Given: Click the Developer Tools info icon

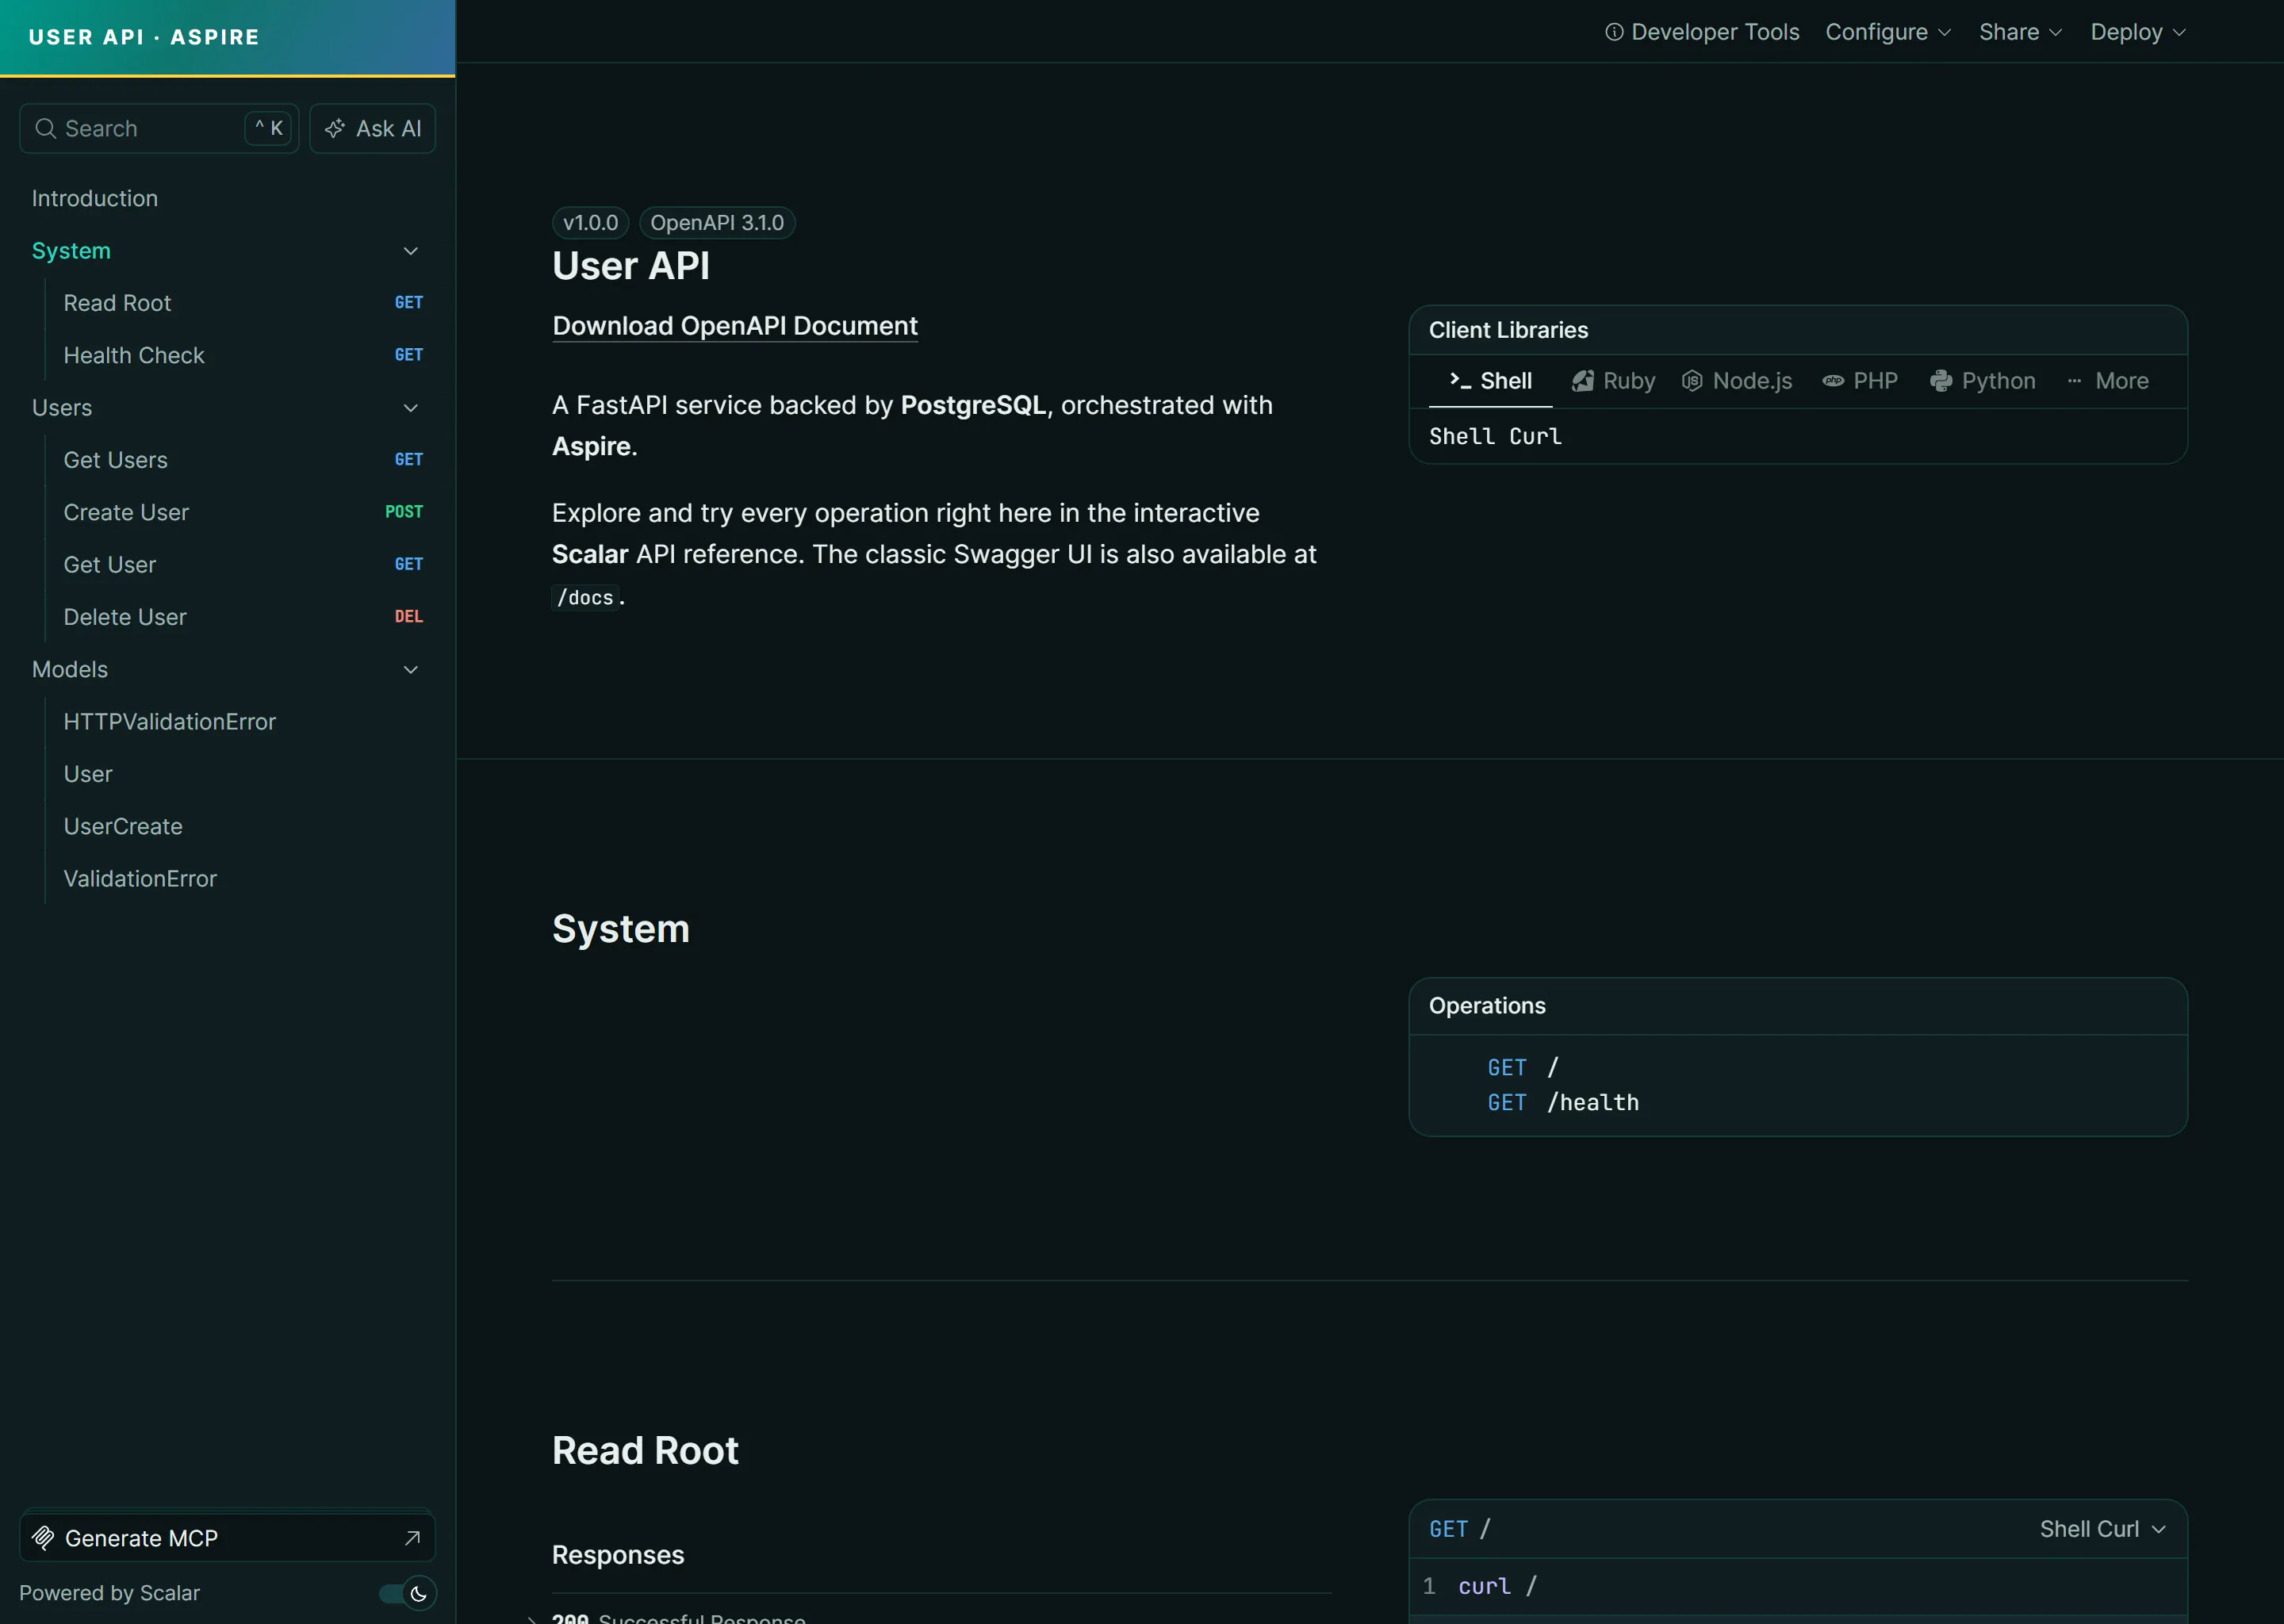Looking at the screenshot, I should click(x=1614, y=32).
